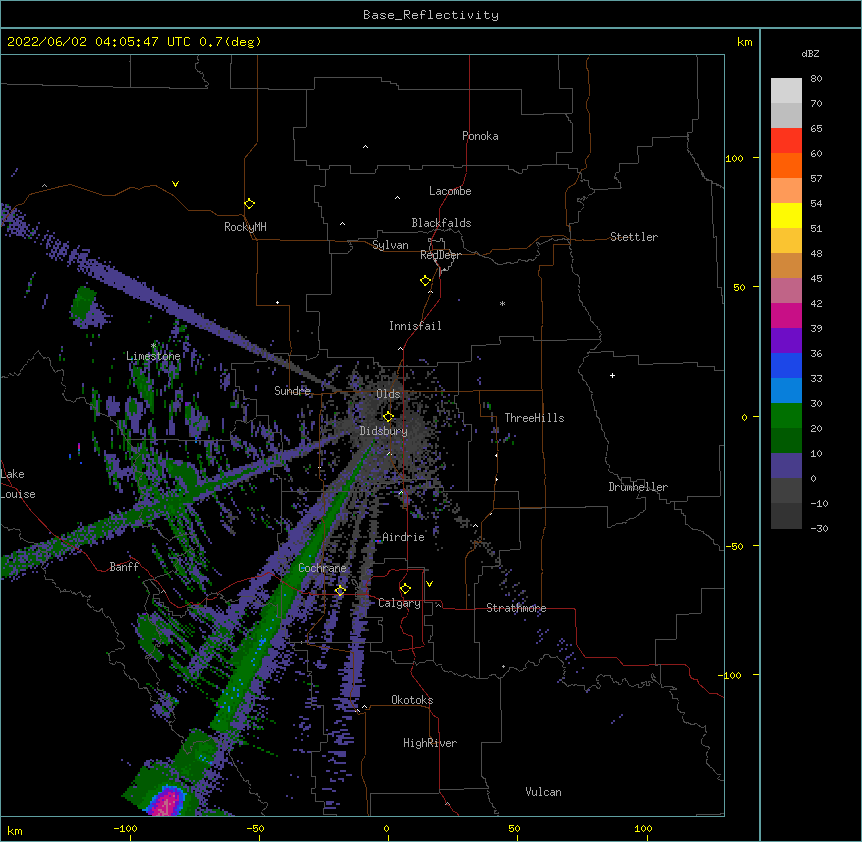Select the yellow radar site diamond between Olds and Didsbury

(388, 417)
